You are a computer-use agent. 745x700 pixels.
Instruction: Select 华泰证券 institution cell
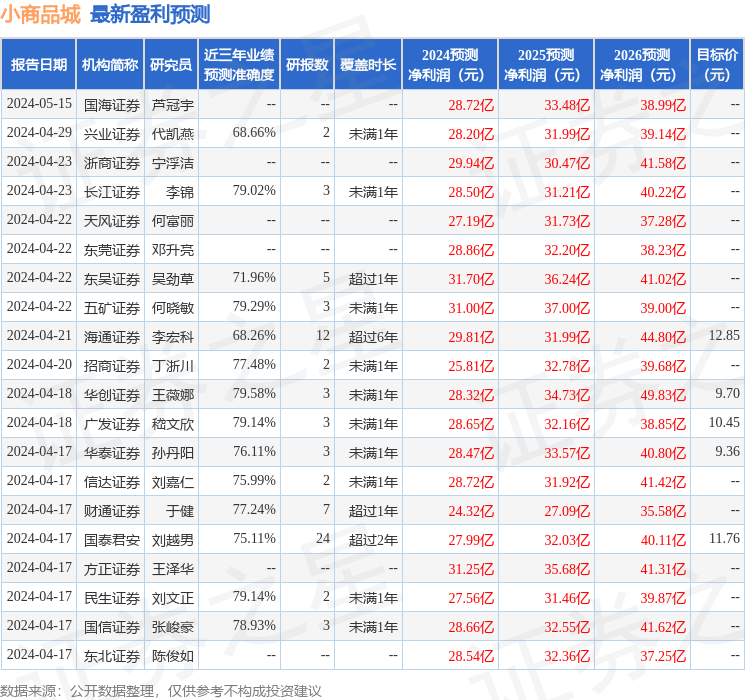pyautogui.click(x=112, y=453)
